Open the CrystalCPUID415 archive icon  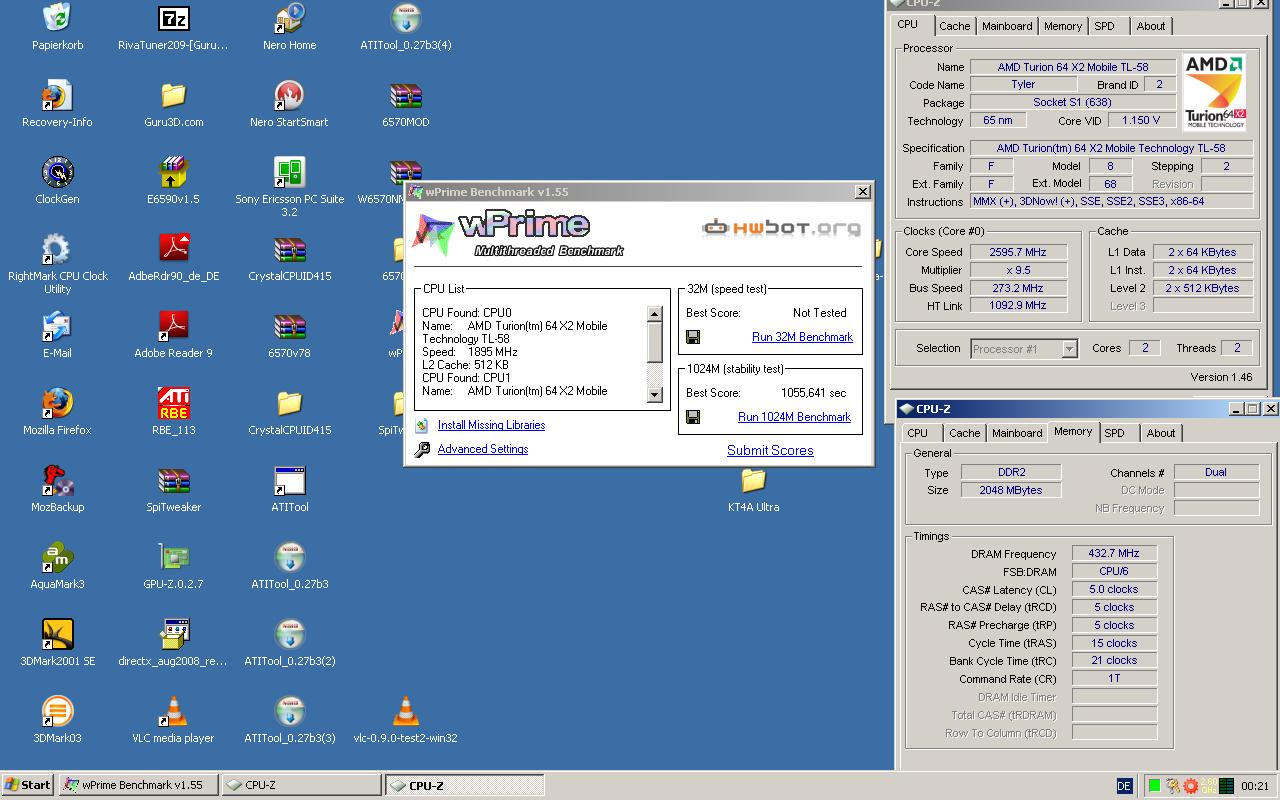[289, 249]
